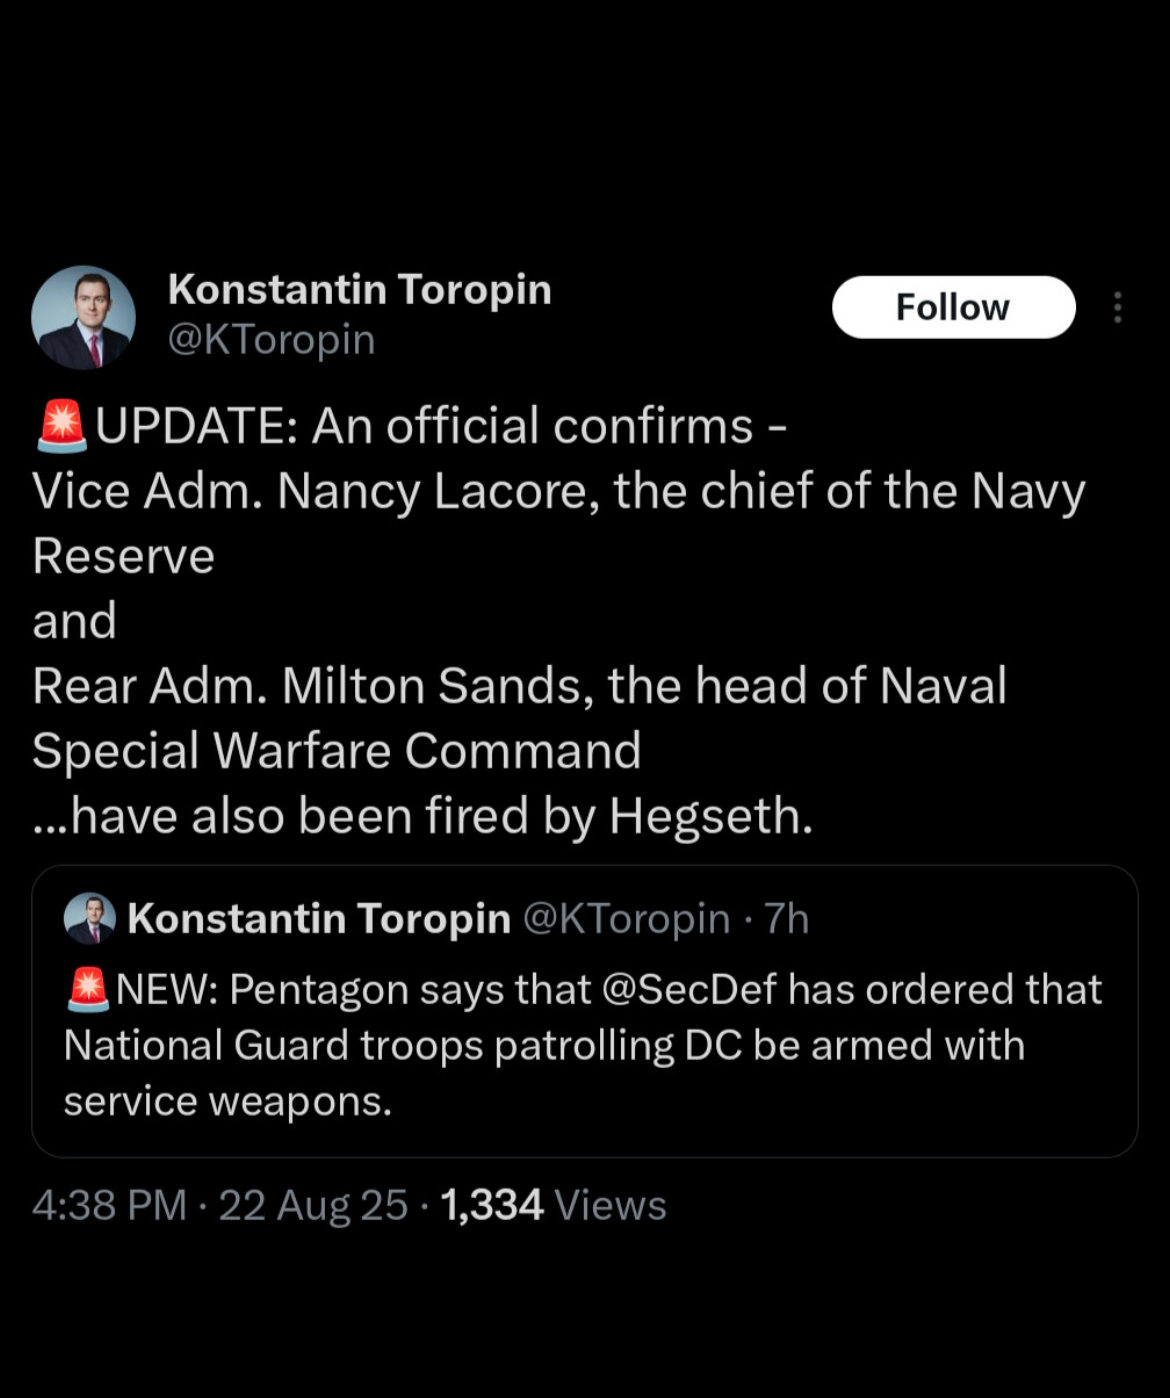This screenshot has height=1398, width=1170.
Task: Click the 22 Aug 25 date
Action: pyautogui.click(x=313, y=1205)
